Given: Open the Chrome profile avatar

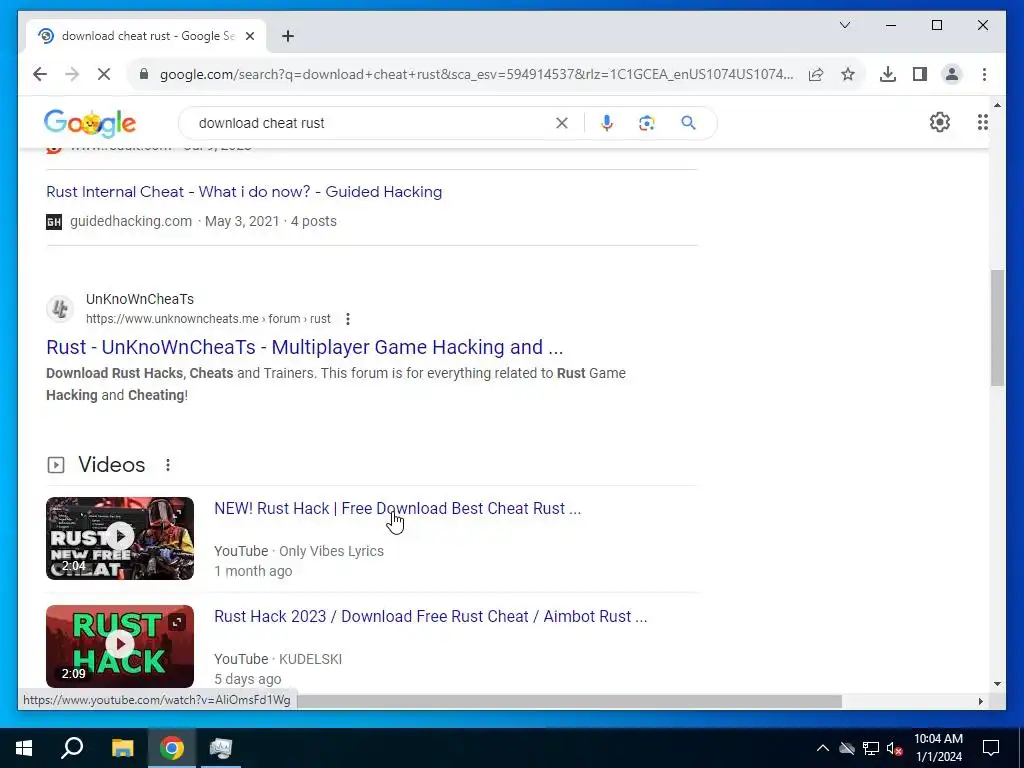Looking at the screenshot, I should click(952, 74).
